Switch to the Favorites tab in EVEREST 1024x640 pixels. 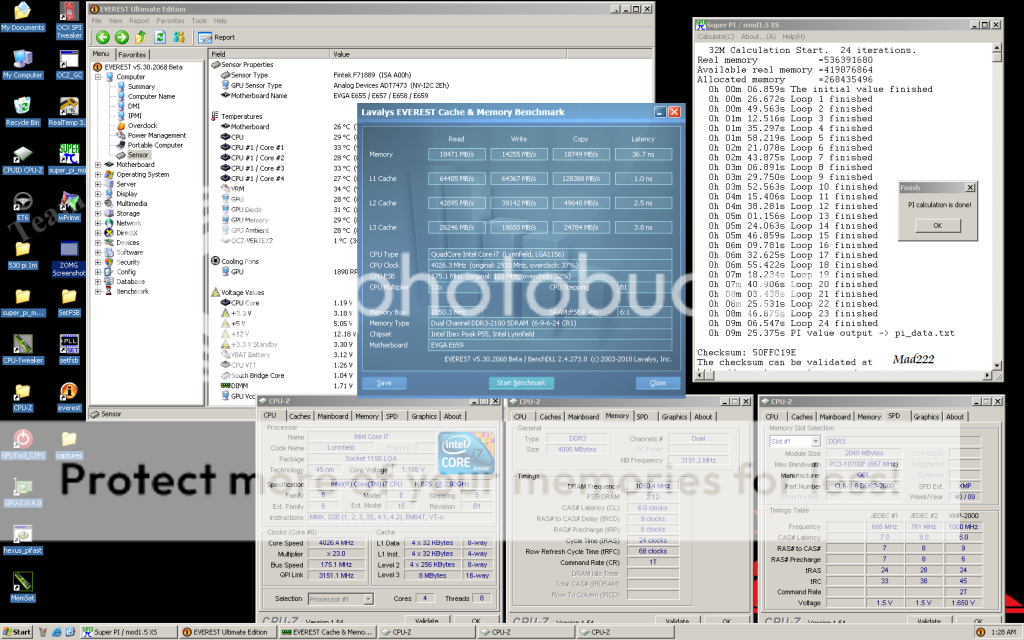point(132,54)
